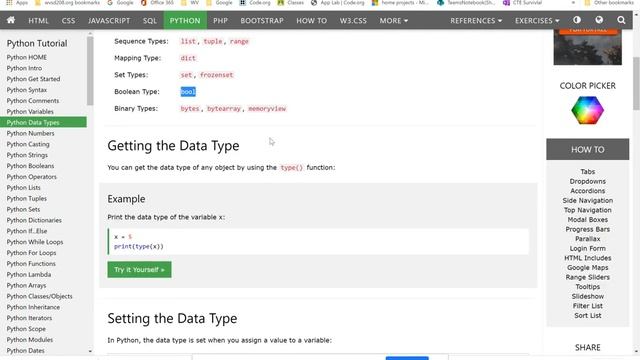Click the memoryview type text
The width and height of the screenshot is (640, 360).
267,109
